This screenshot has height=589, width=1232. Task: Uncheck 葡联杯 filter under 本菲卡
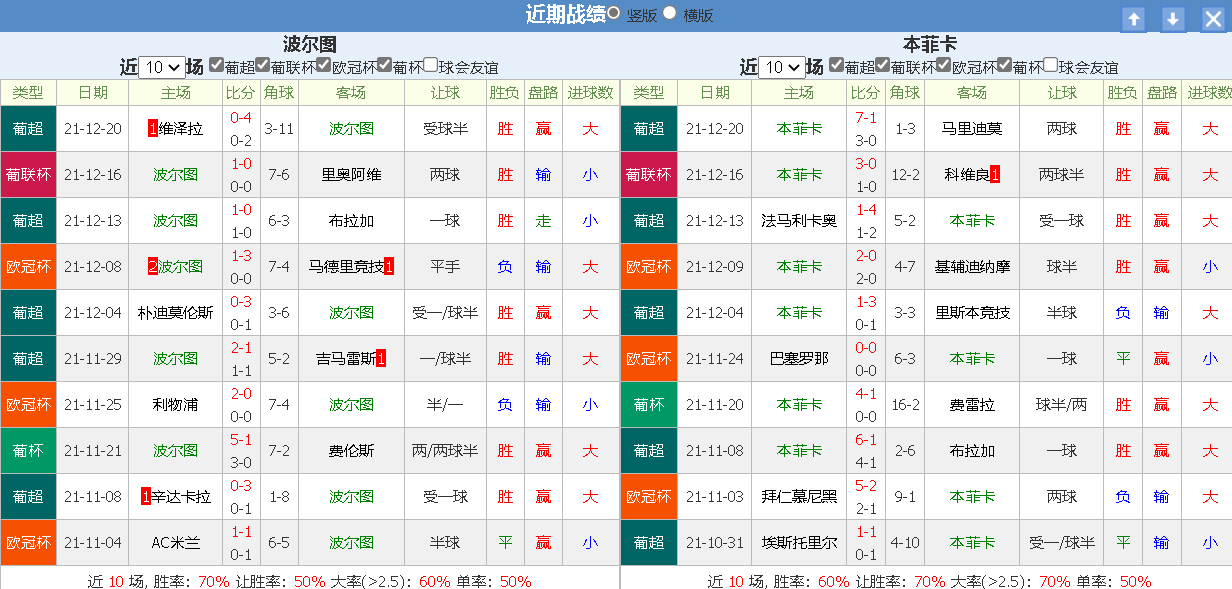coord(882,65)
